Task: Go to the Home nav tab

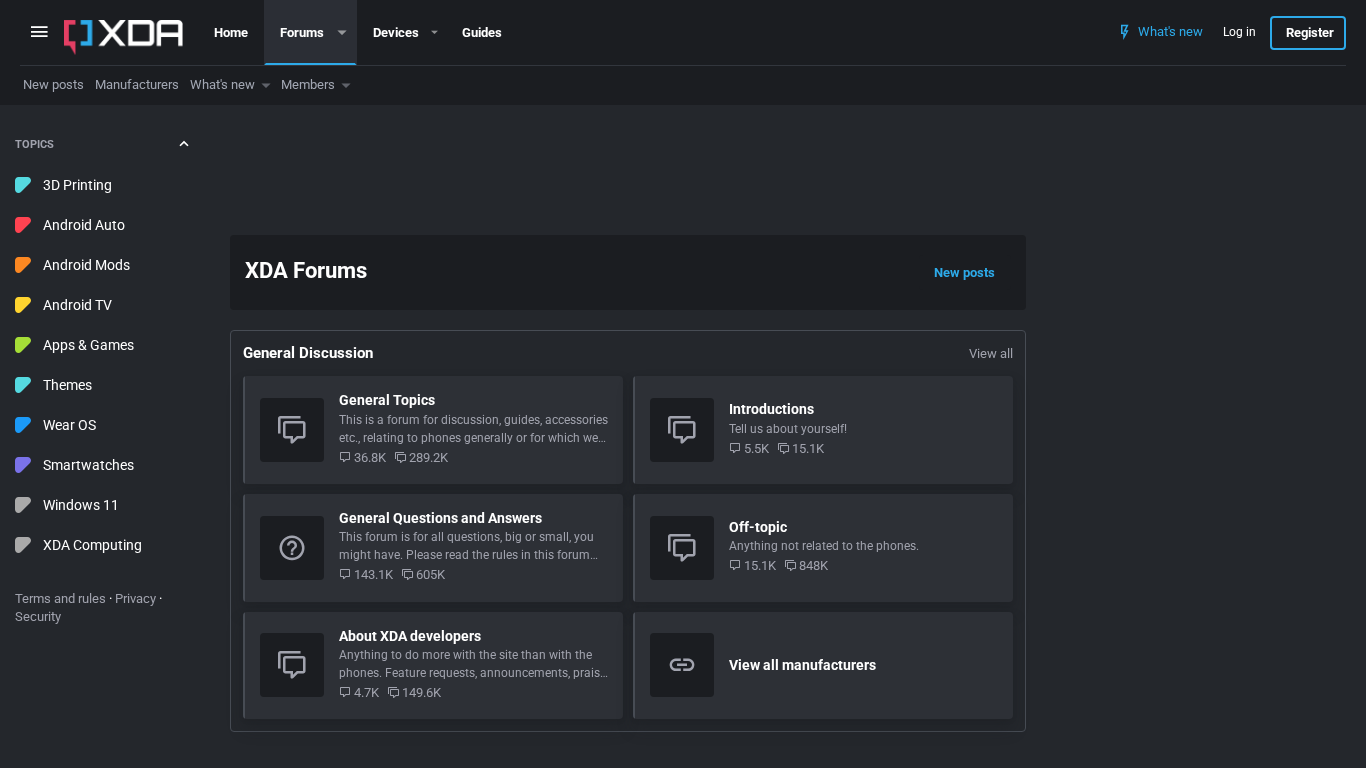Action: 230,33
